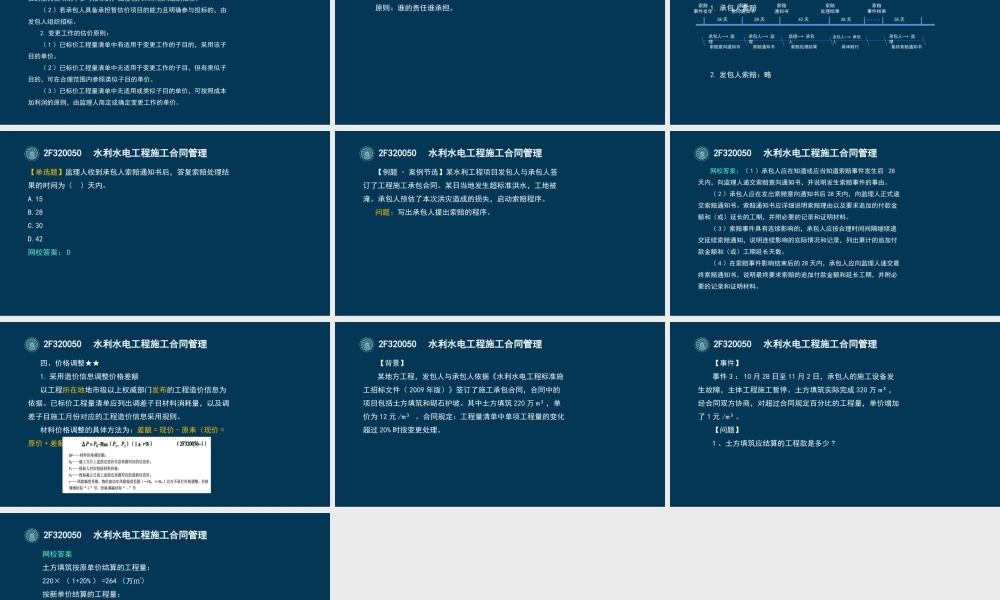The image size is (1000, 600).
Task: Click the logo icon on the 【事件】 slide
Action: tap(701, 344)
